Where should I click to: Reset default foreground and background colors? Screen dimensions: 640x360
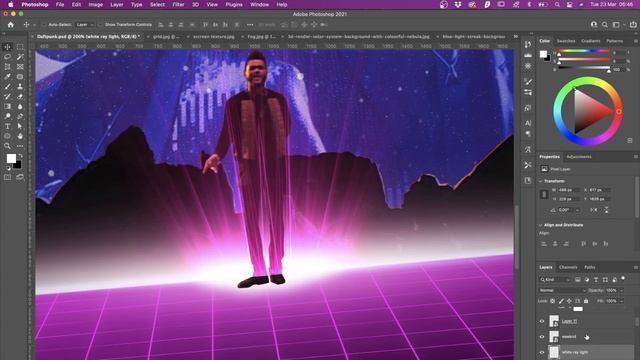[8, 168]
